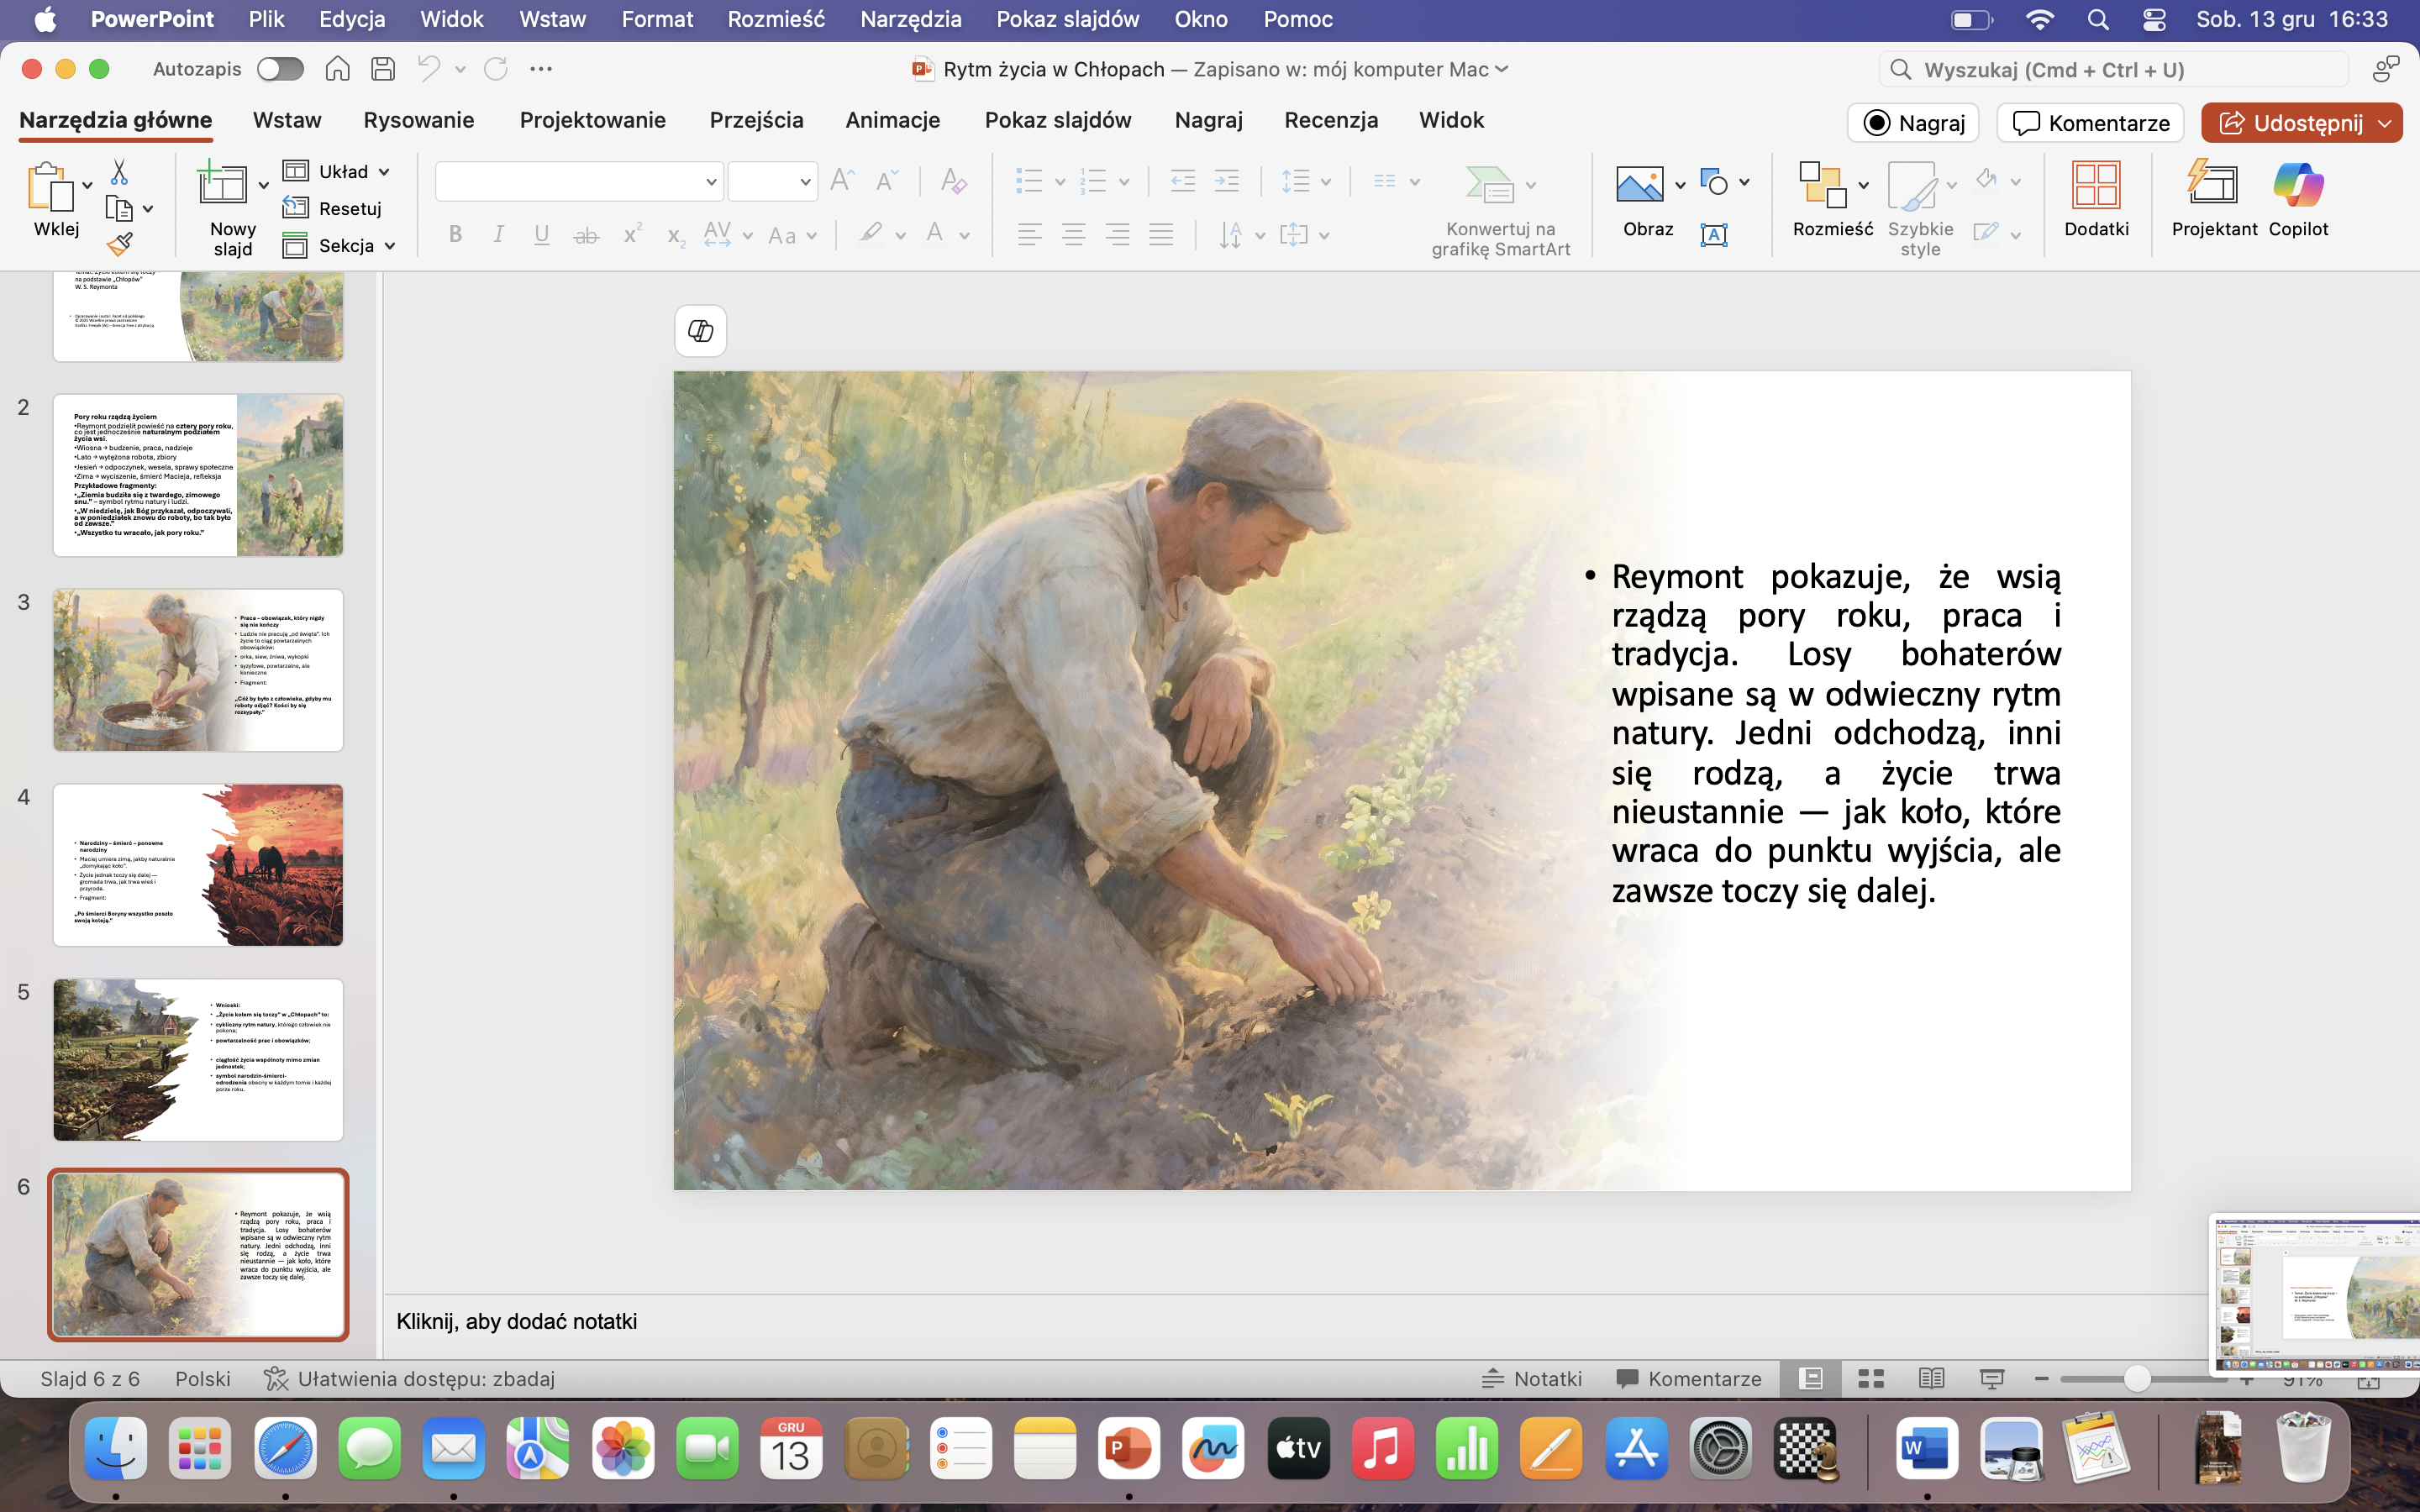Open the font name combo box
This screenshot has height=1512, width=2420.
pyautogui.click(x=578, y=182)
